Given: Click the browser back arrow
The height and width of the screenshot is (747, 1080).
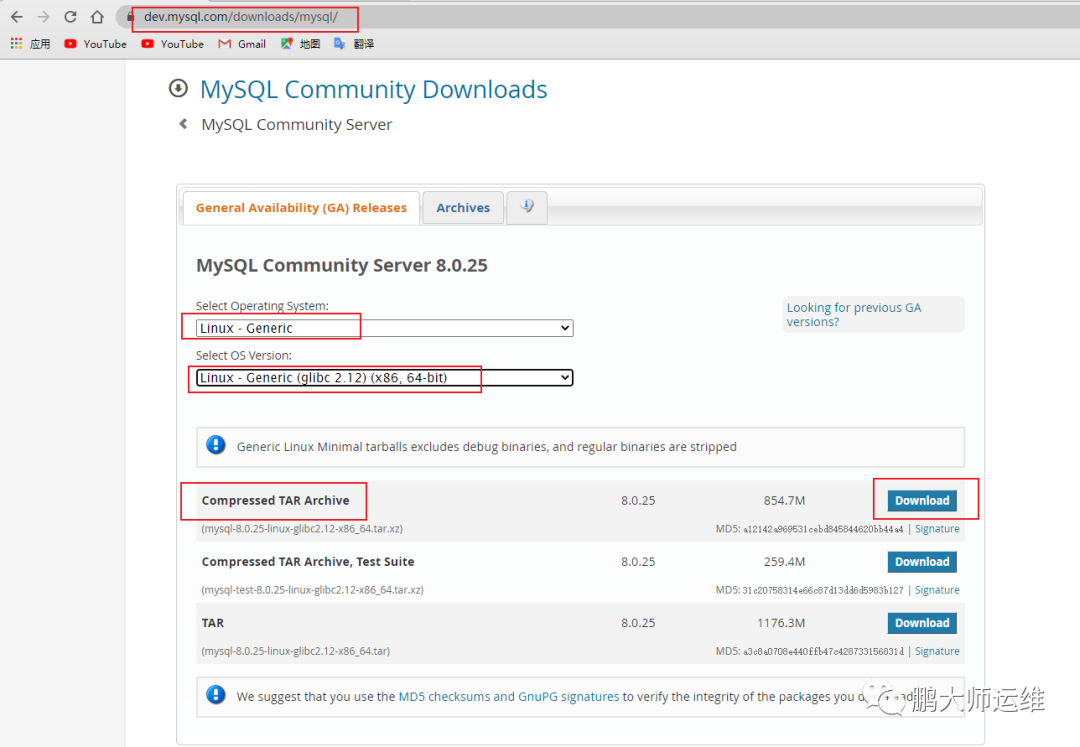Looking at the screenshot, I should (17, 17).
